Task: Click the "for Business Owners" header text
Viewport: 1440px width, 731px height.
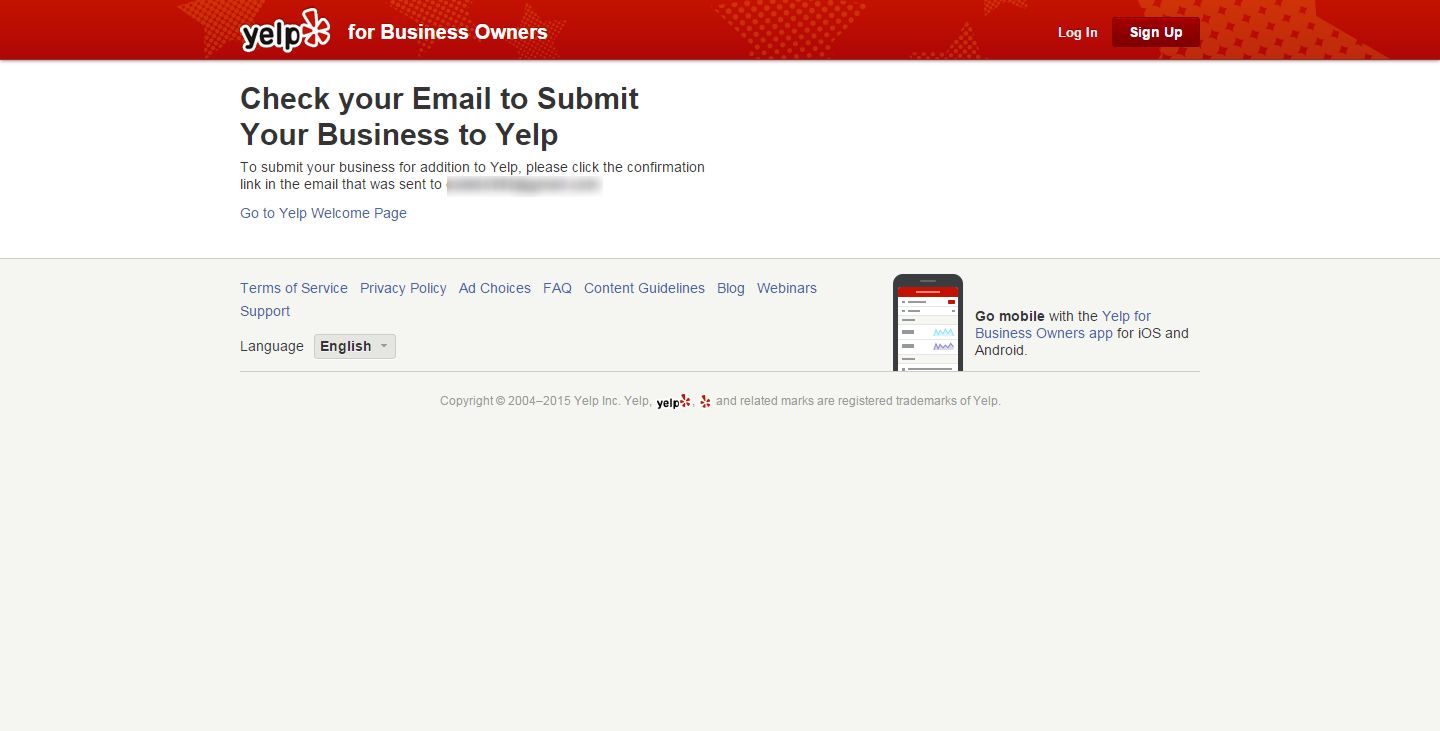Action: tap(447, 32)
